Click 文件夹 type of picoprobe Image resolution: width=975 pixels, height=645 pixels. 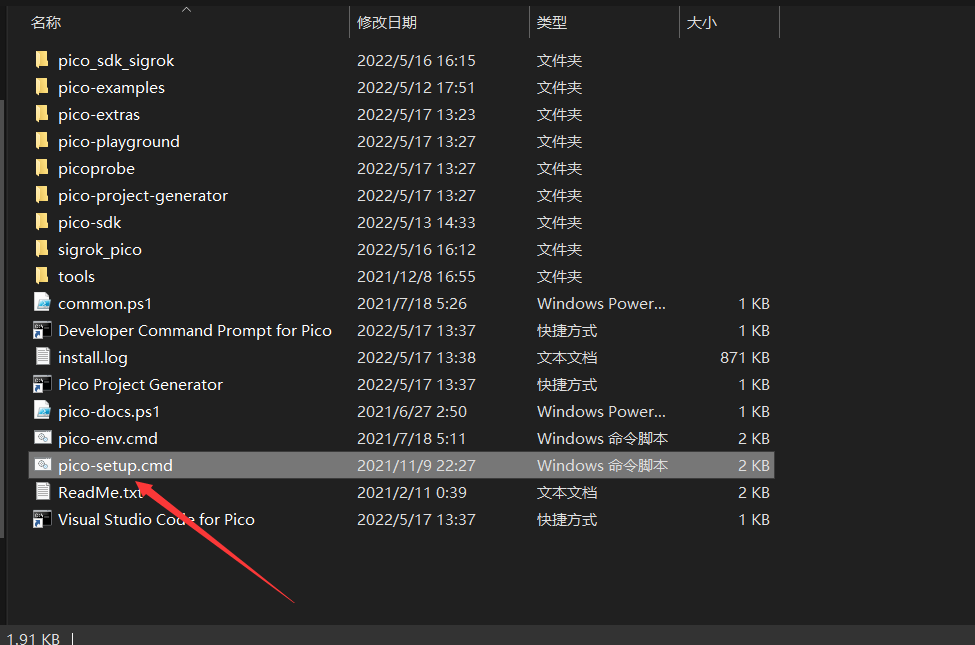(x=560, y=169)
